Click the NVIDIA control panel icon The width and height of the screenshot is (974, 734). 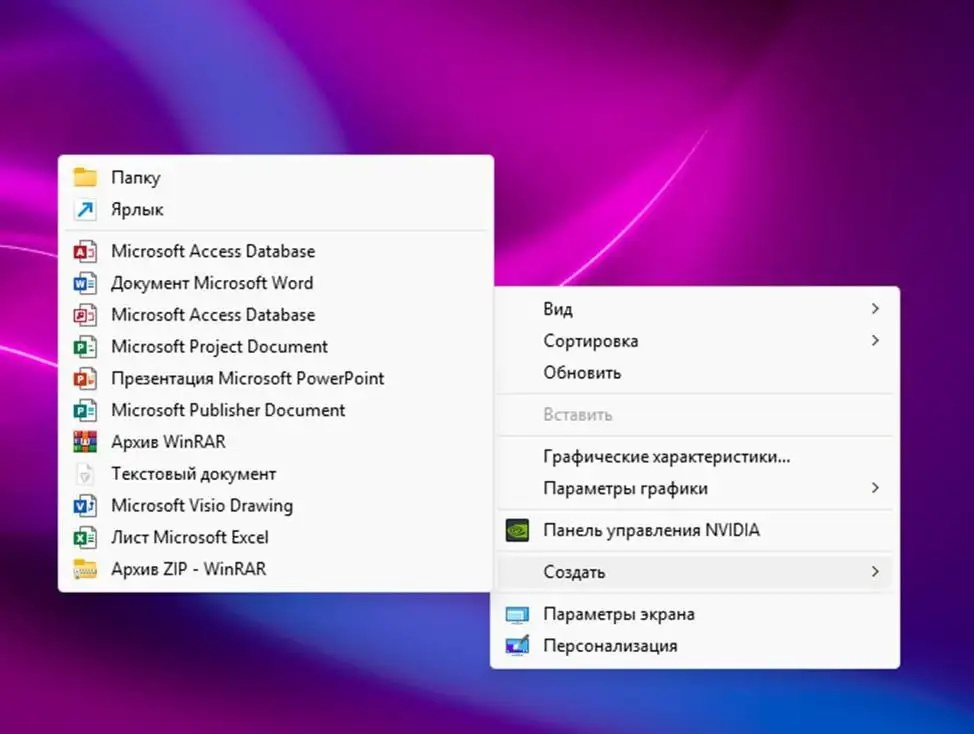click(x=516, y=530)
